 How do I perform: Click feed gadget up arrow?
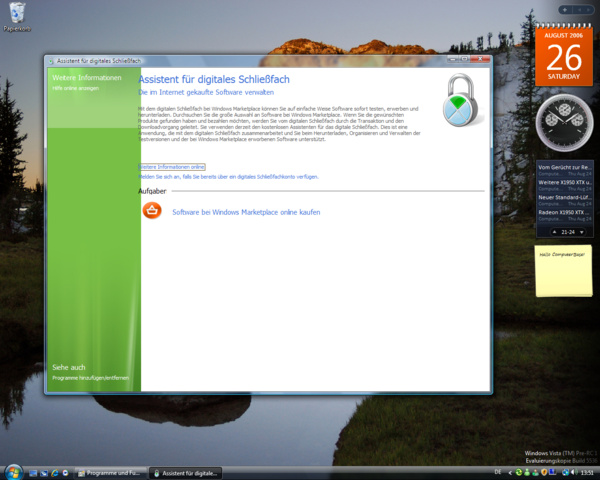click(x=554, y=232)
